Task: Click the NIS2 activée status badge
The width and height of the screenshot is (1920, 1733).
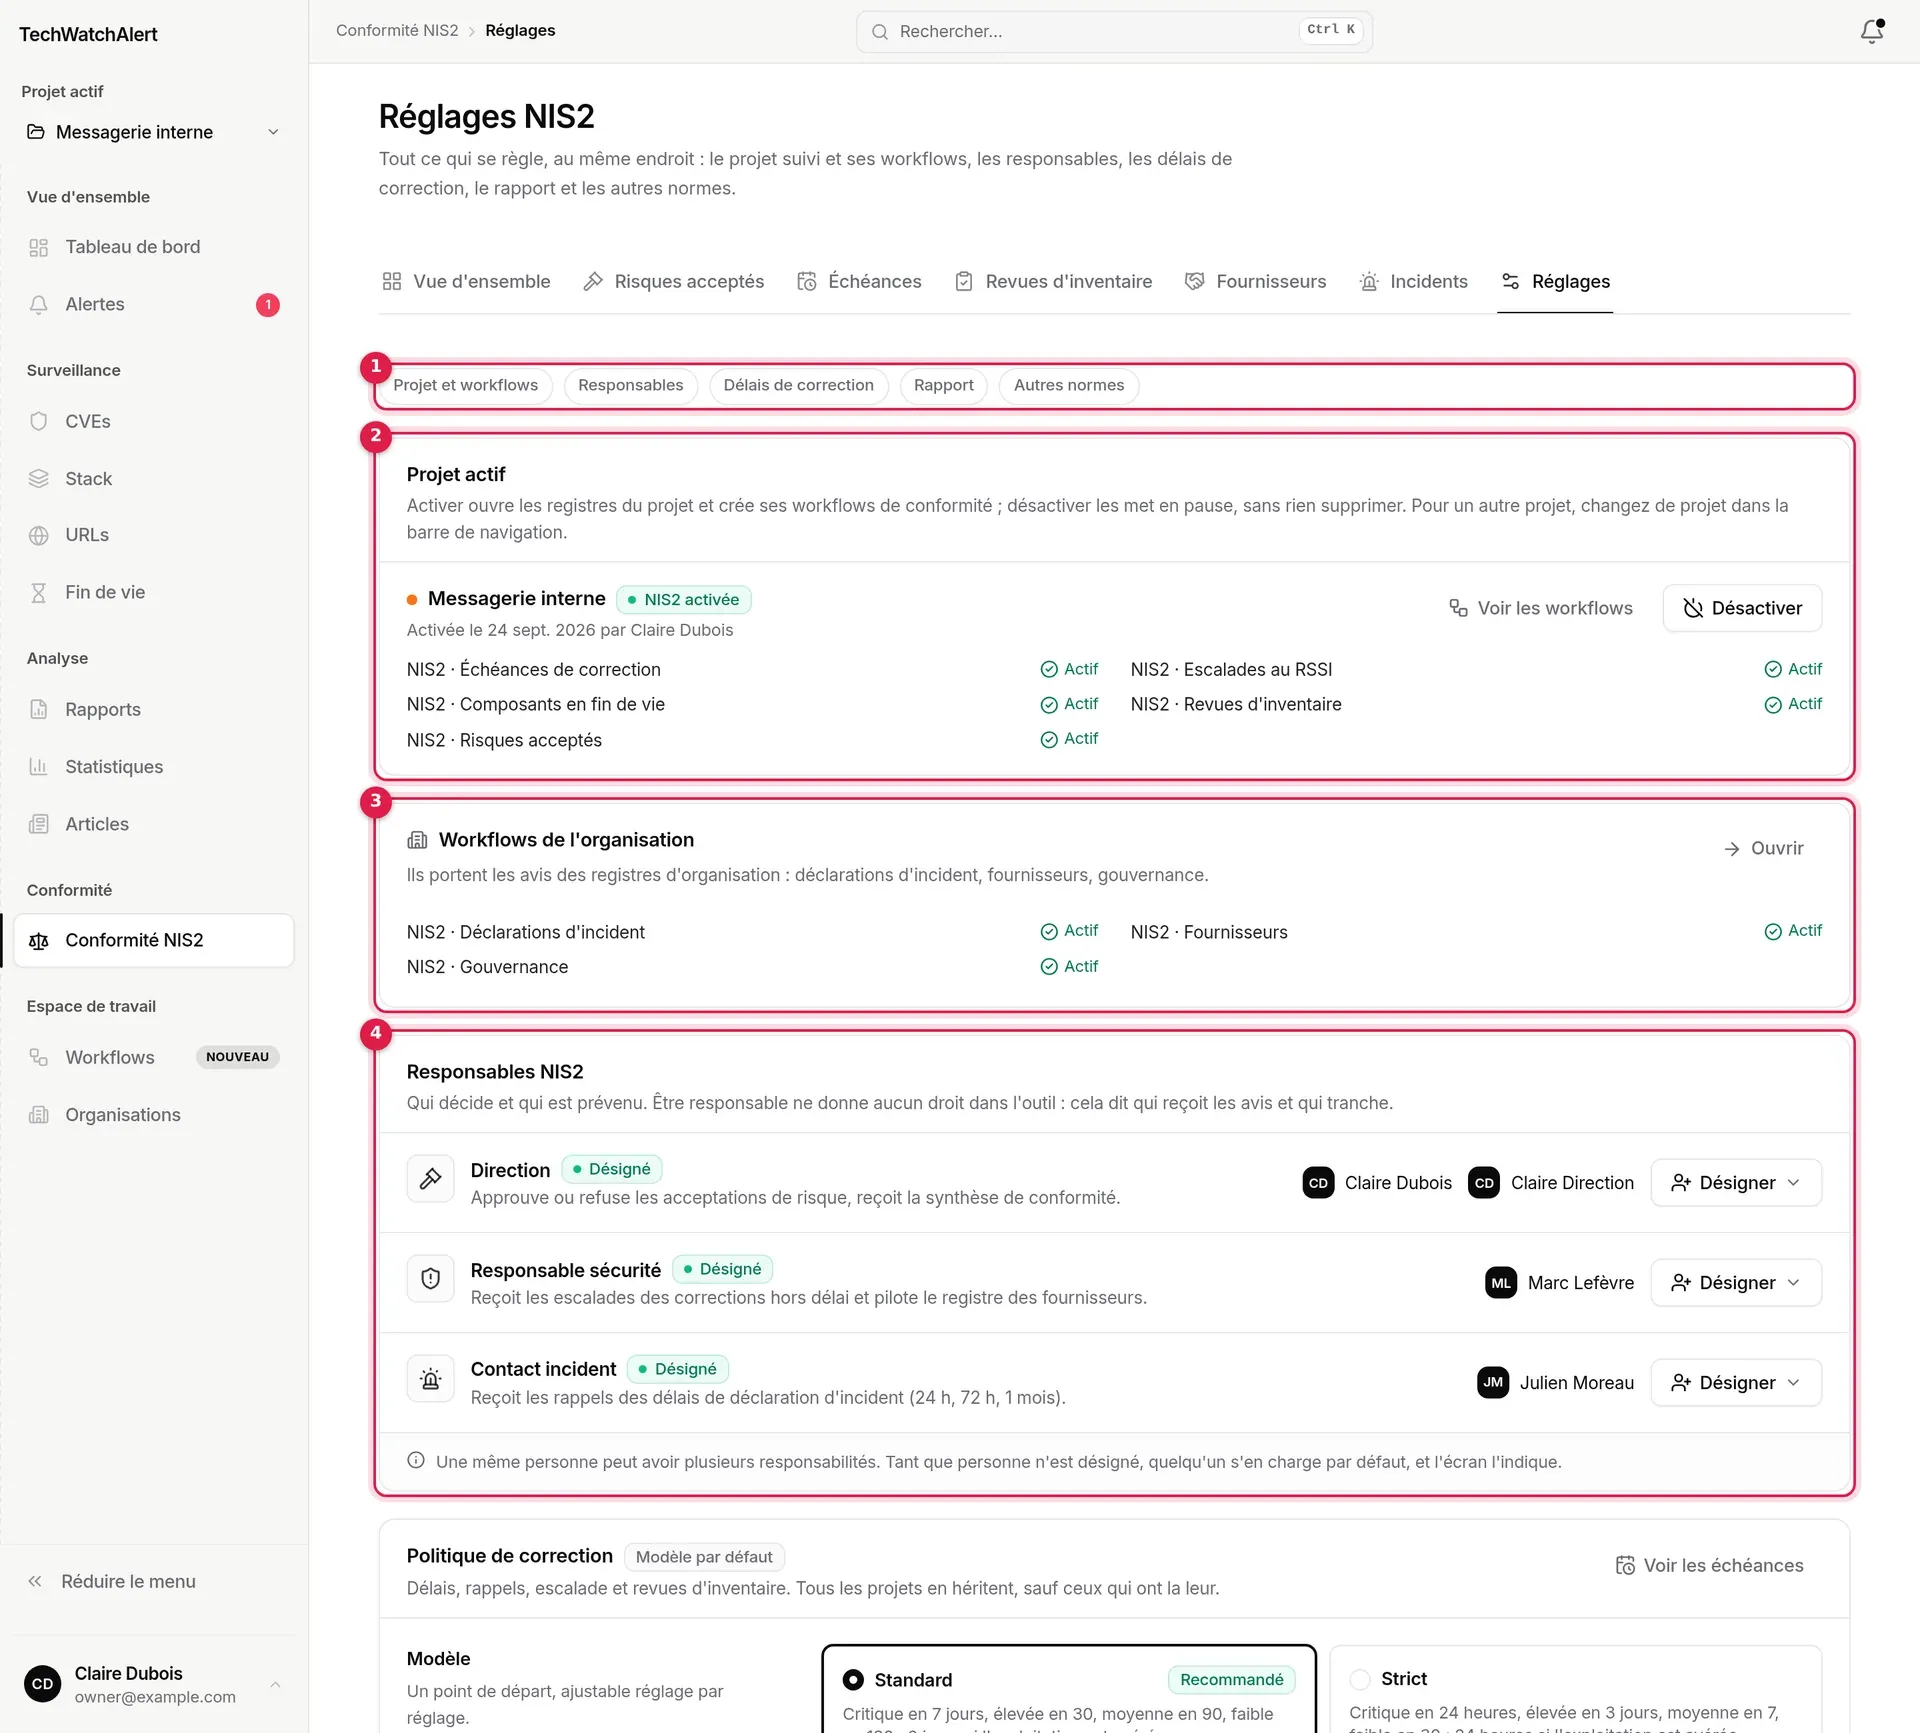Action: coord(684,600)
